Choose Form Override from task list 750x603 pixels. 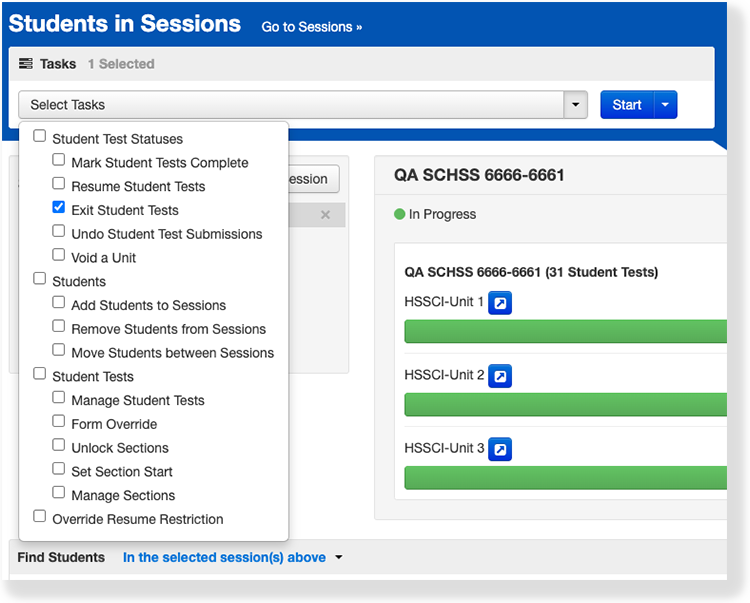59,423
